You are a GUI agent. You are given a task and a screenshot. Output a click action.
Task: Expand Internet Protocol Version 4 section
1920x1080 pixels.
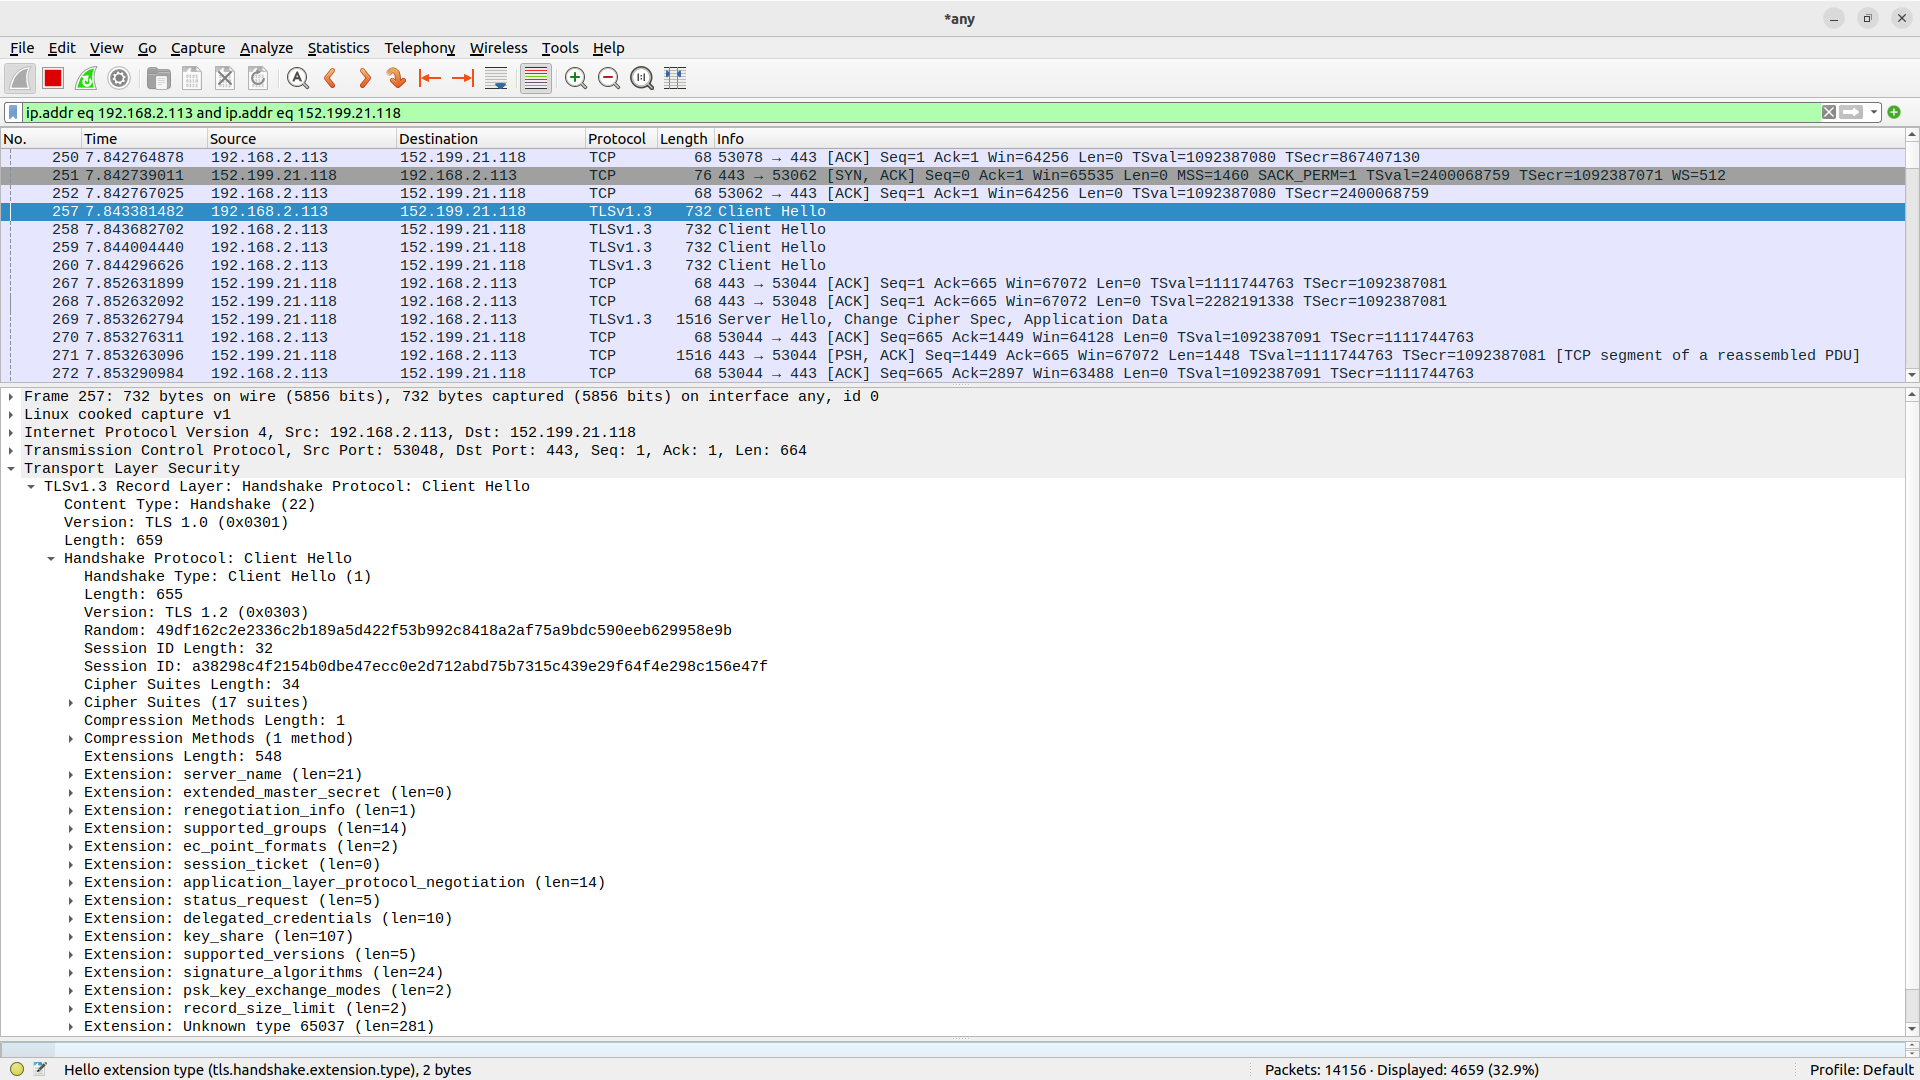coord(11,433)
